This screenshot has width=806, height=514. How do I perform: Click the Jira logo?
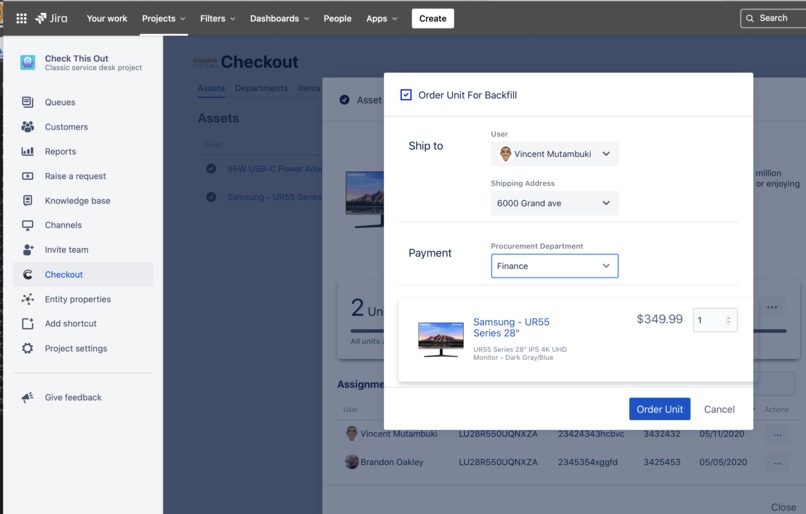(x=51, y=19)
